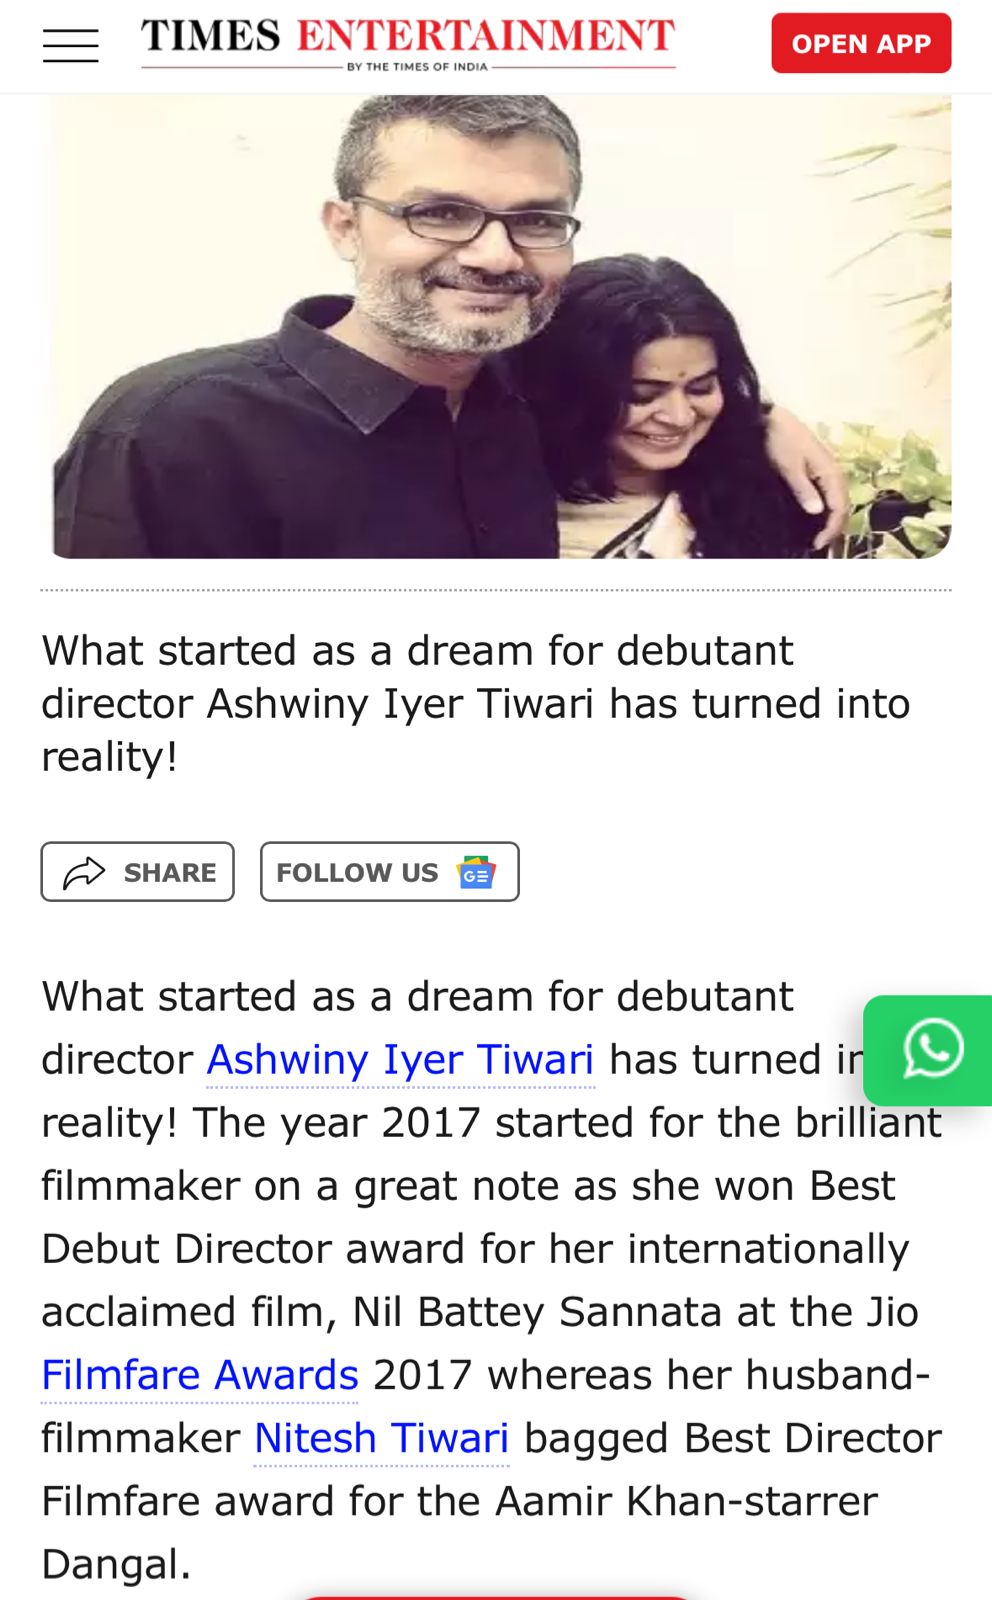Tap the WhatsApp floating share icon
Image resolution: width=992 pixels, height=1600 pixels.
(932, 1050)
